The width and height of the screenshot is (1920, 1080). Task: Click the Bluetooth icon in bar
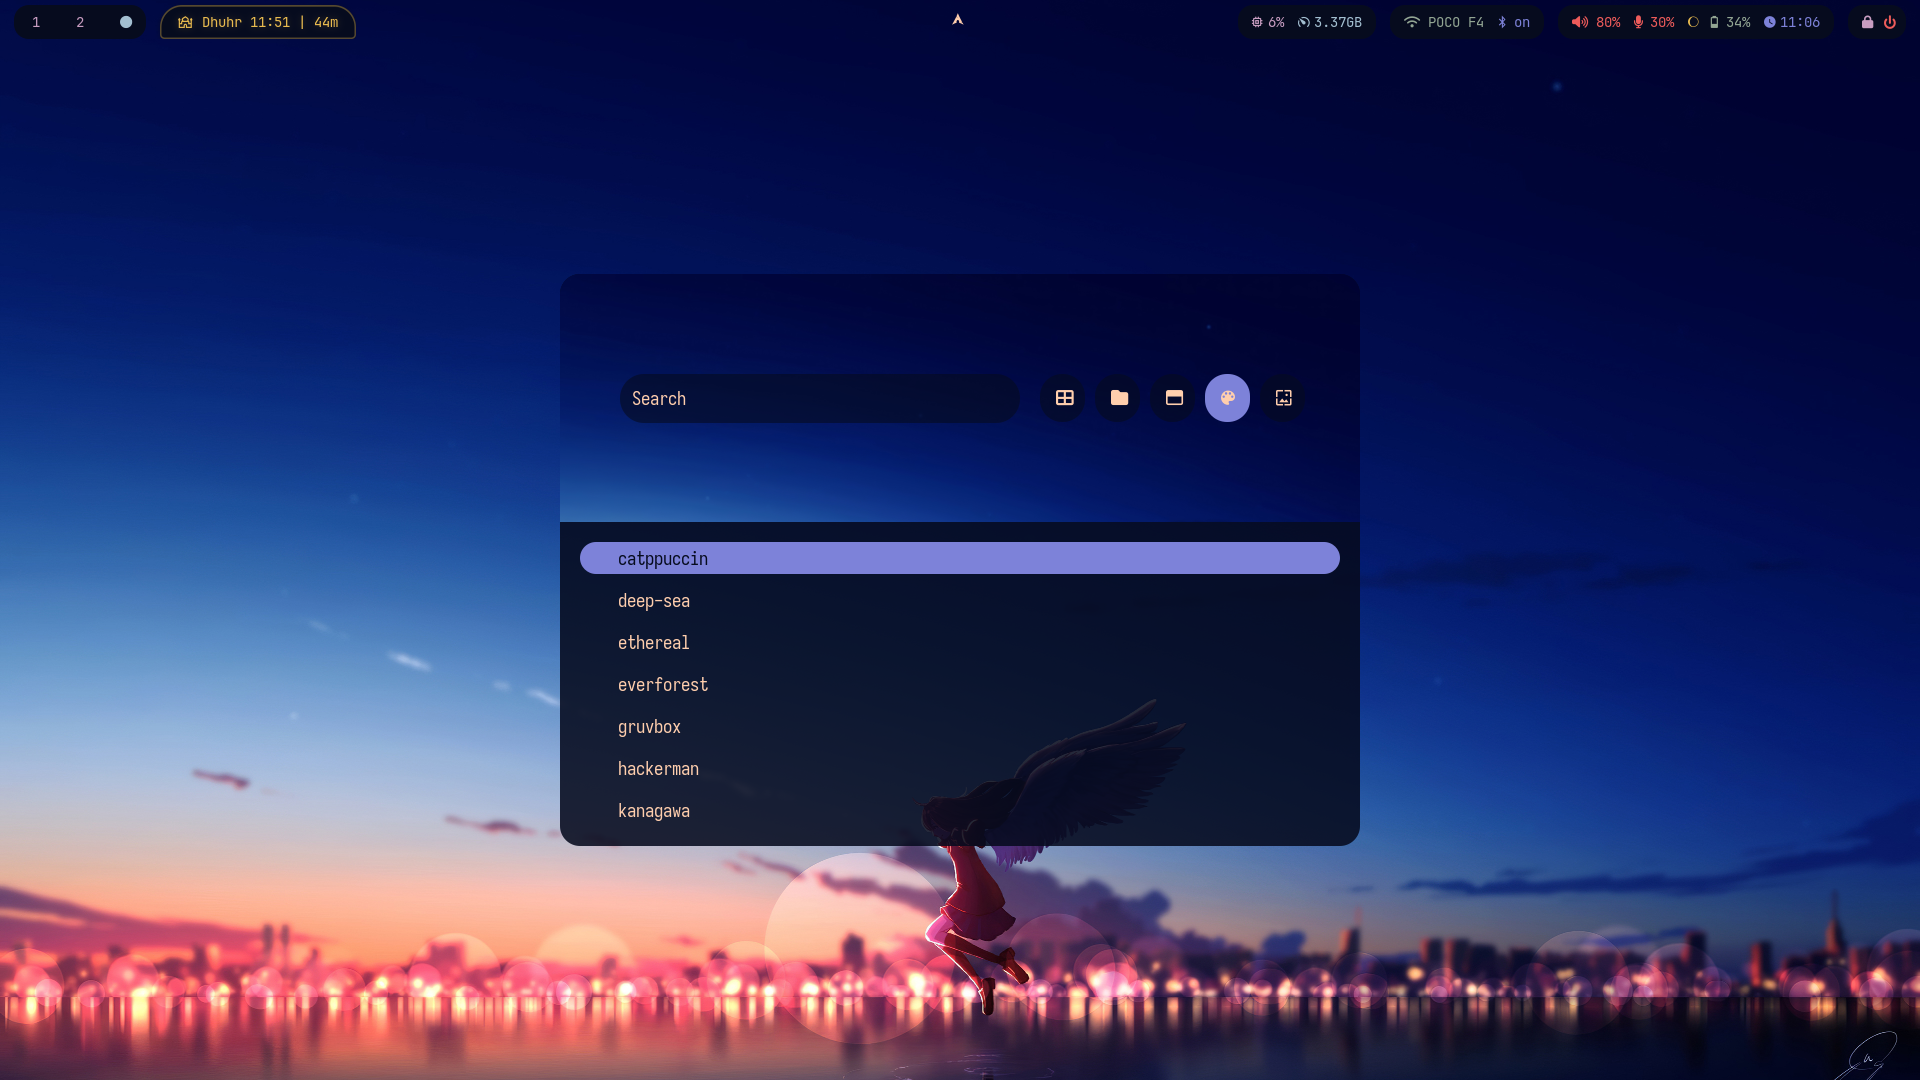click(1501, 22)
